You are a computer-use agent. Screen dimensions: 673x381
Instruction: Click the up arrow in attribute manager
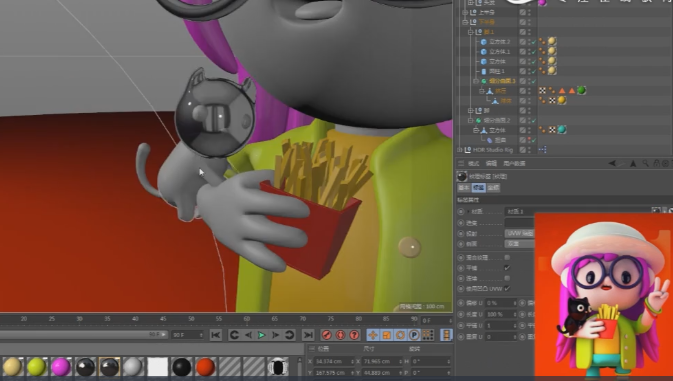[x=633, y=163]
